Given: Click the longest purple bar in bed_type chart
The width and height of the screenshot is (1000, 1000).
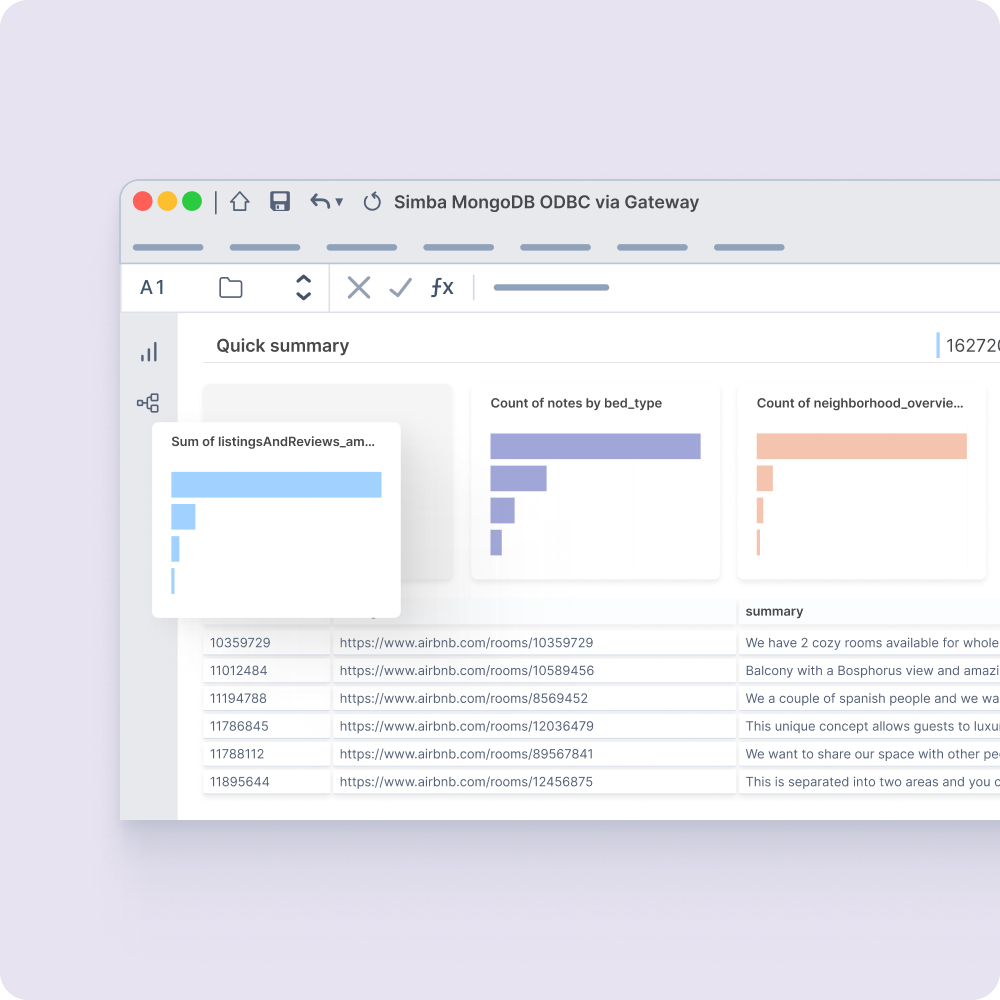Looking at the screenshot, I should pyautogui.click(x=595, y=446).
